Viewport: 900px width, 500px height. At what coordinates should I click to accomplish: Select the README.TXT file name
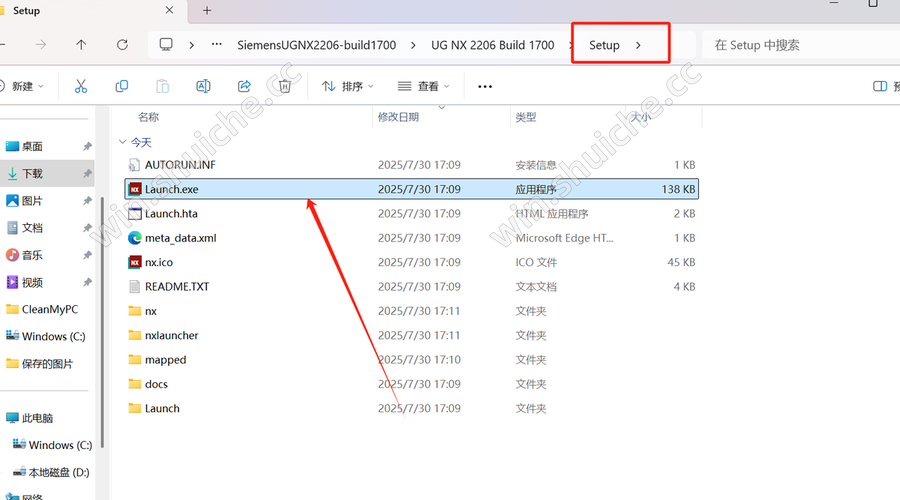tap(177, 286)
